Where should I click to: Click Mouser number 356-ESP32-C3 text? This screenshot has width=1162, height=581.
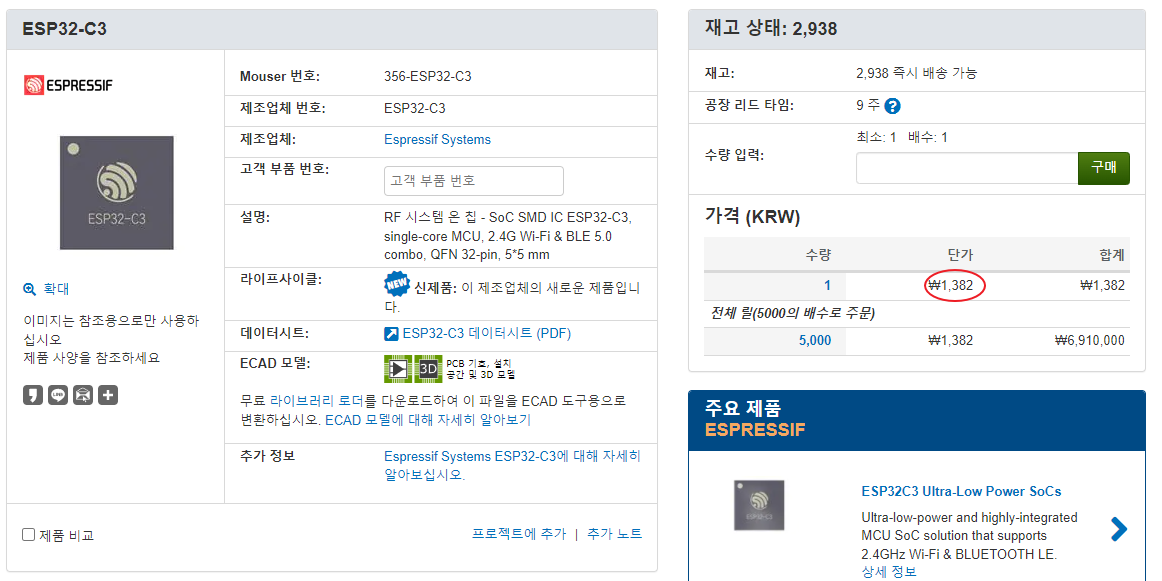428,77
